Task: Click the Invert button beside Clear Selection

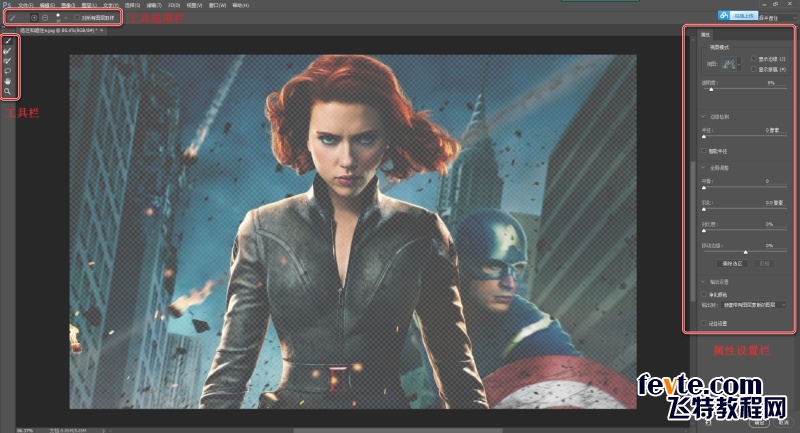Action: pos(764,264)
